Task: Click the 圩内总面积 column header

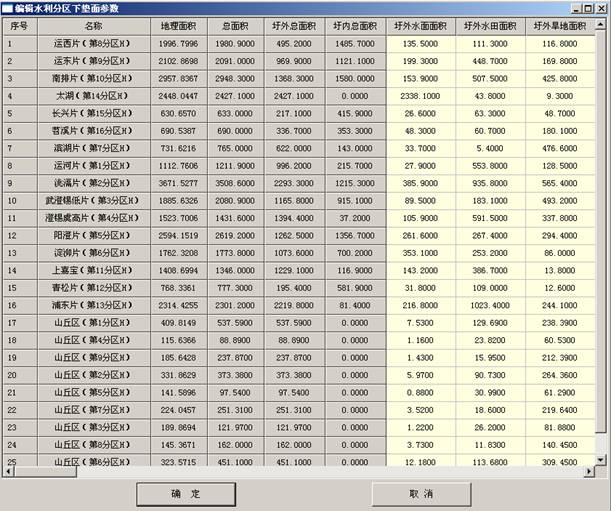Action: click(x=355, y=25)
